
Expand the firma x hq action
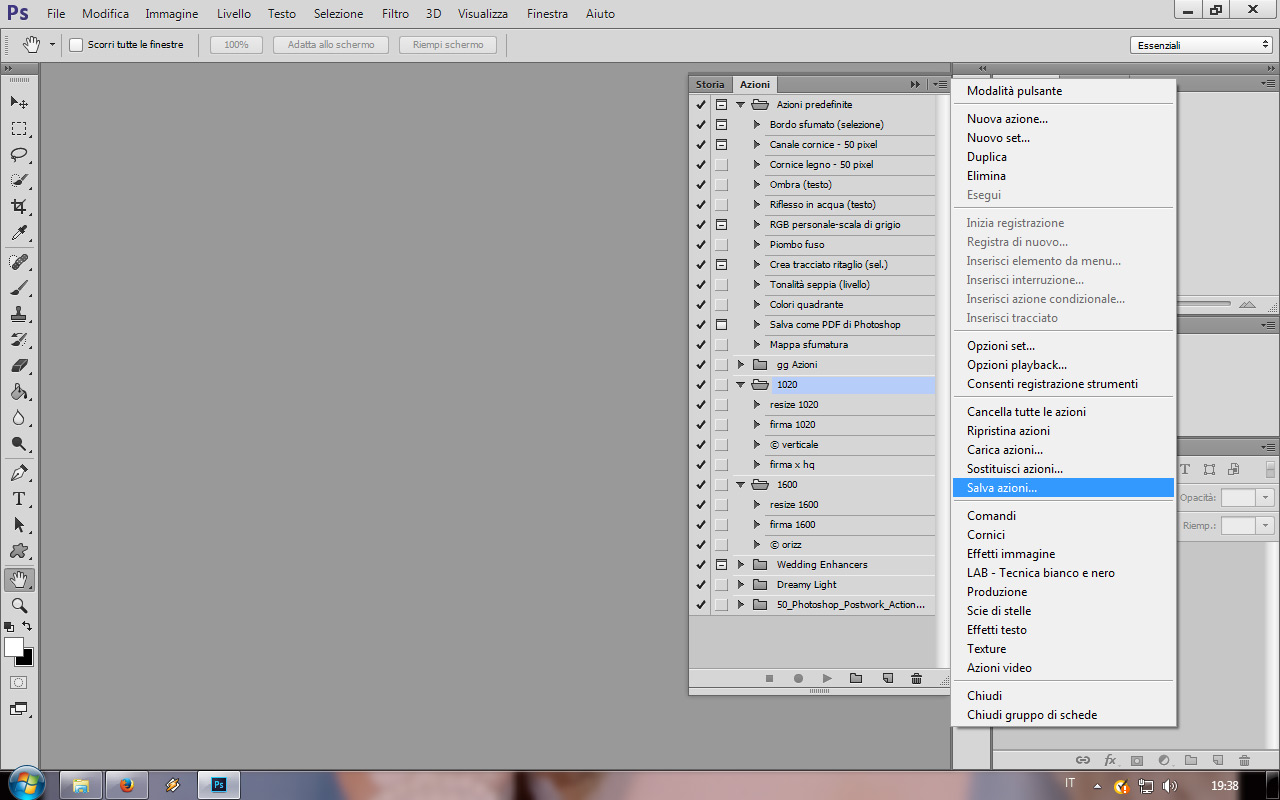pos(757,464)
